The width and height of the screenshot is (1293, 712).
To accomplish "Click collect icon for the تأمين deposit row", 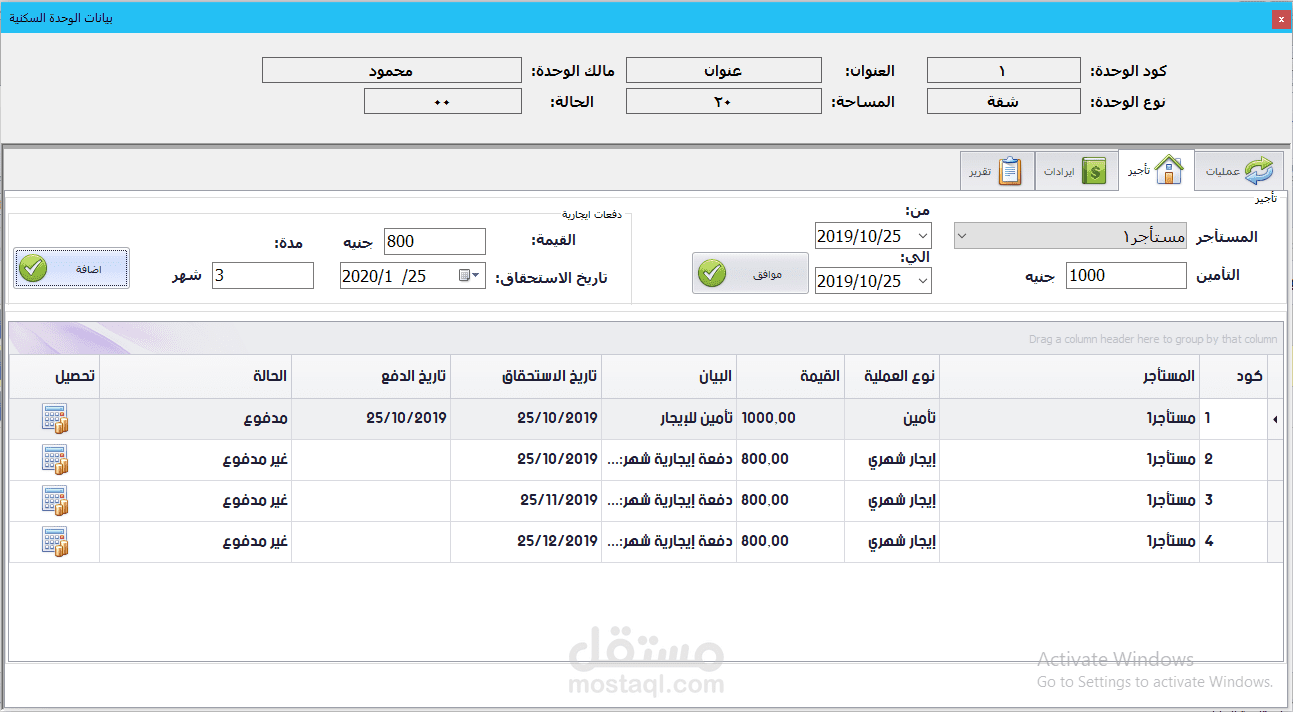I will (x=55, y=418).
